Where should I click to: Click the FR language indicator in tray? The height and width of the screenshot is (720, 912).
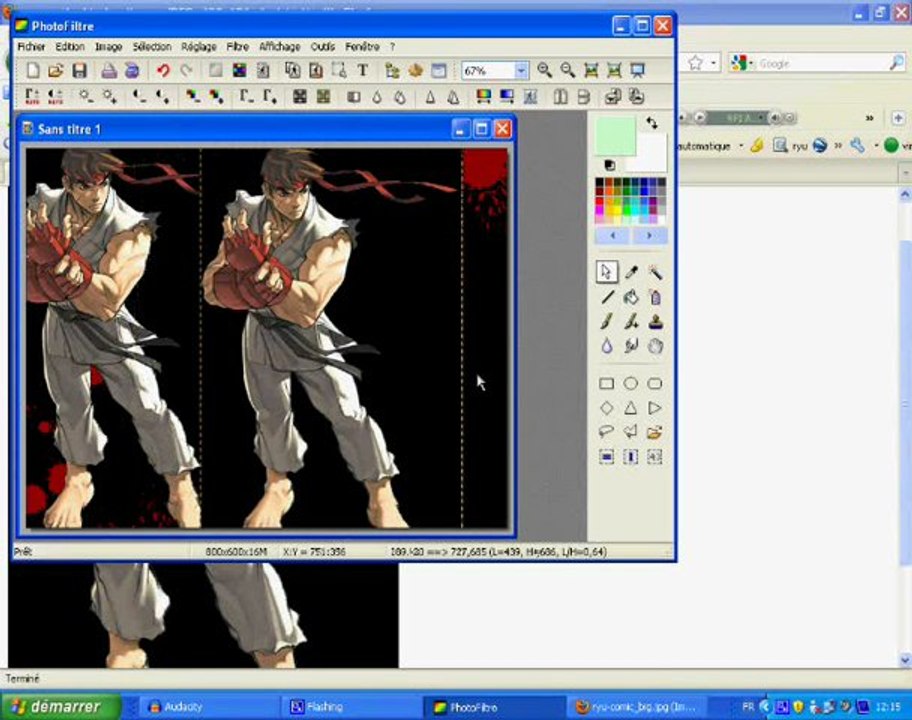[x=748, y=707]
